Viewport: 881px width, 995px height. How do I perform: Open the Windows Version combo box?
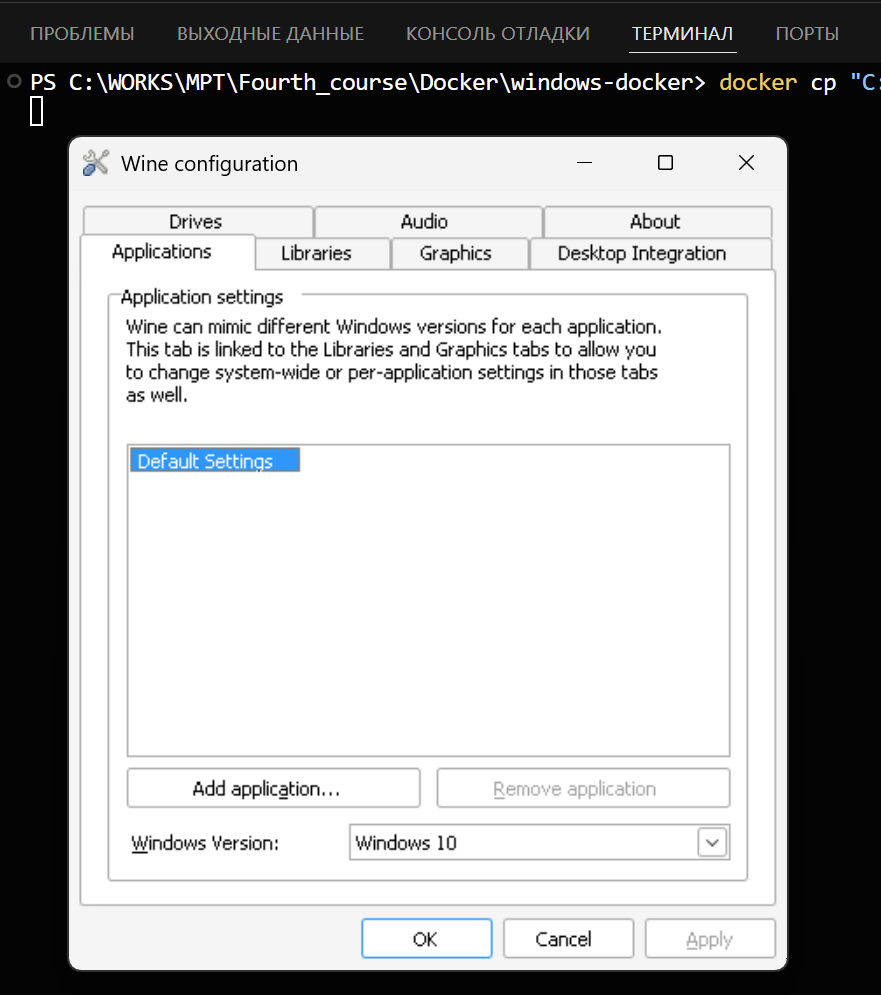click(540, 843)
